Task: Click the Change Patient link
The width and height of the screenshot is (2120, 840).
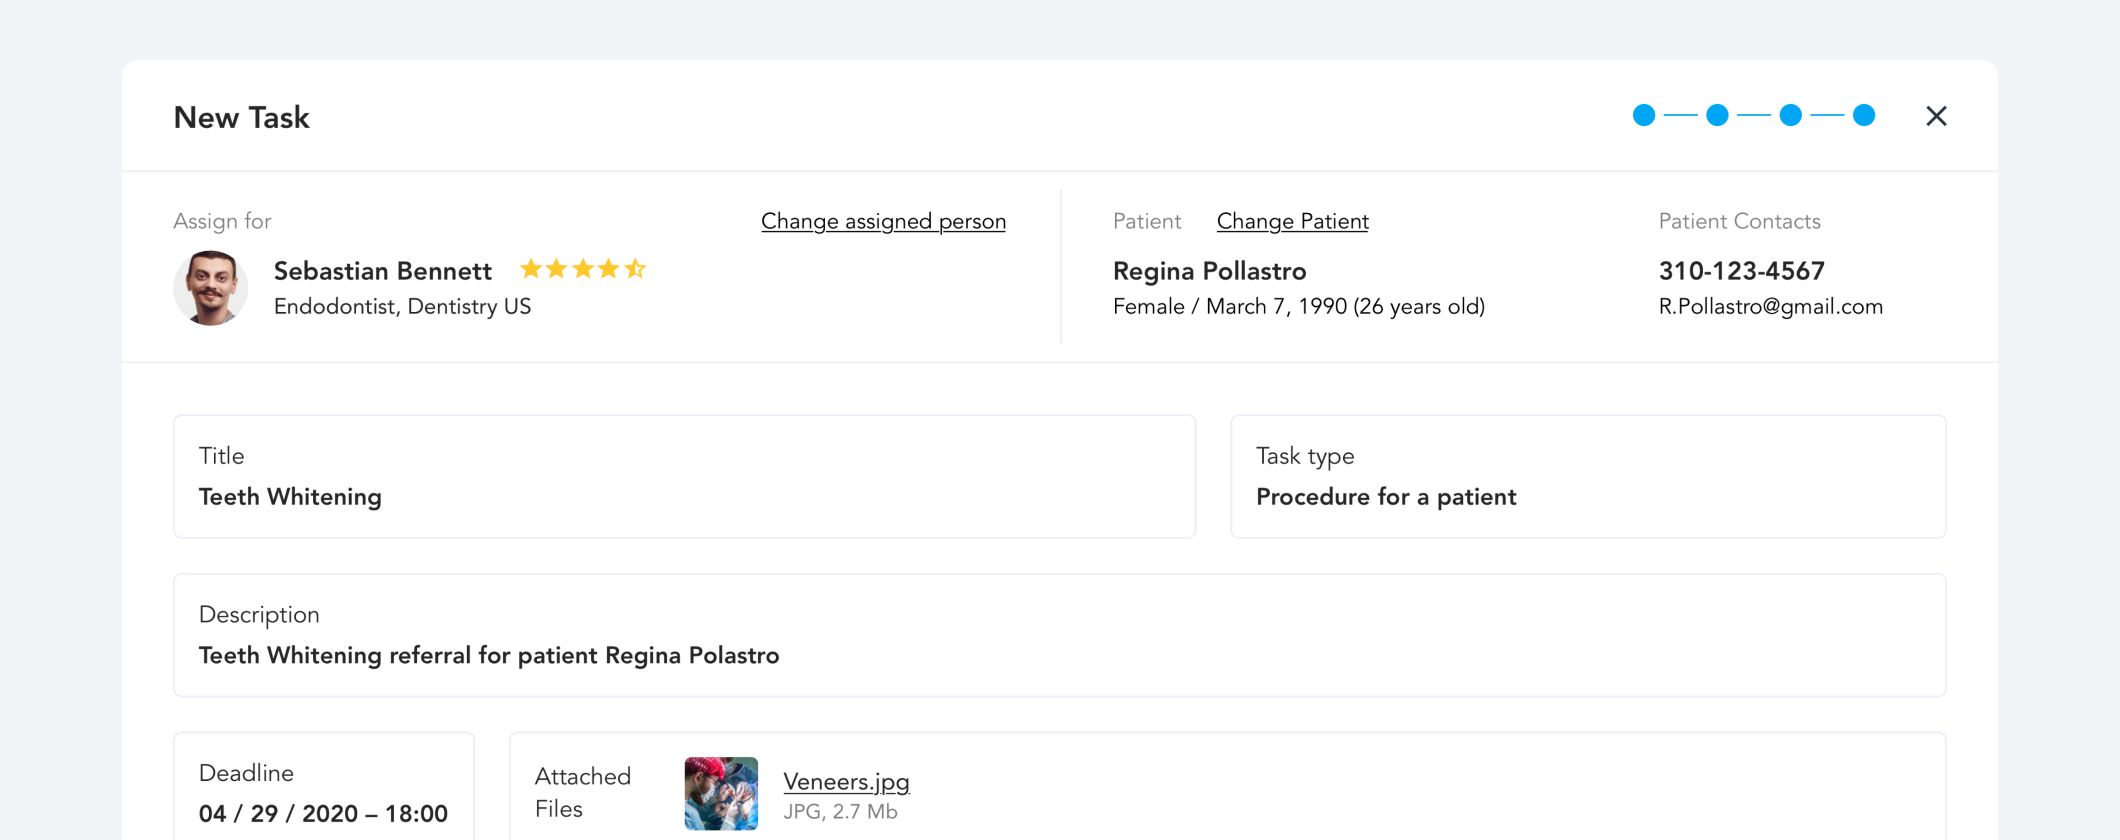Action: [x=1292, y=221]
